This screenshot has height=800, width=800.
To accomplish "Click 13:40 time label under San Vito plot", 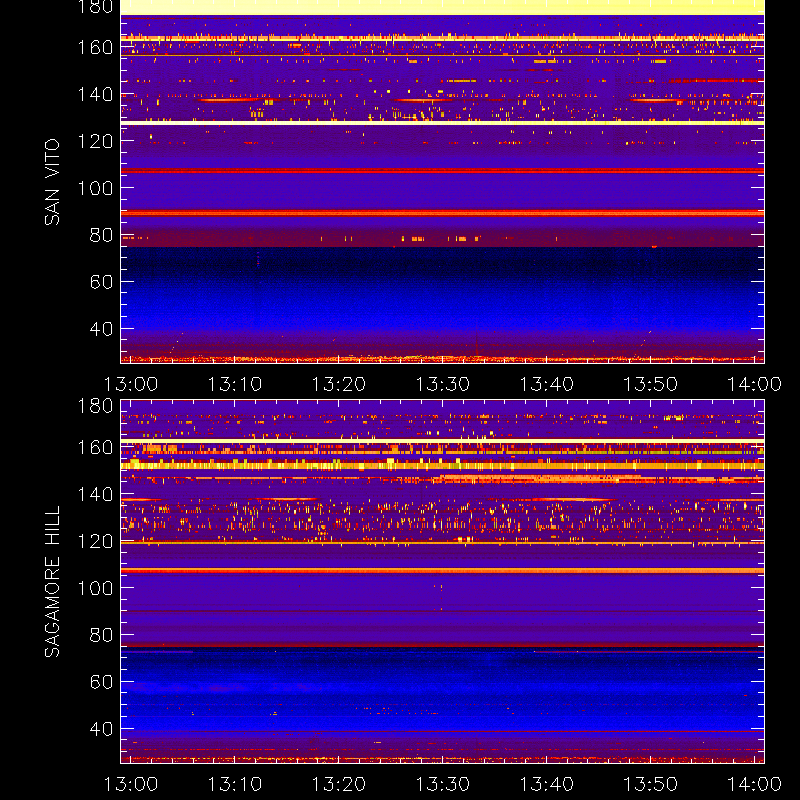I will [547, 384].
